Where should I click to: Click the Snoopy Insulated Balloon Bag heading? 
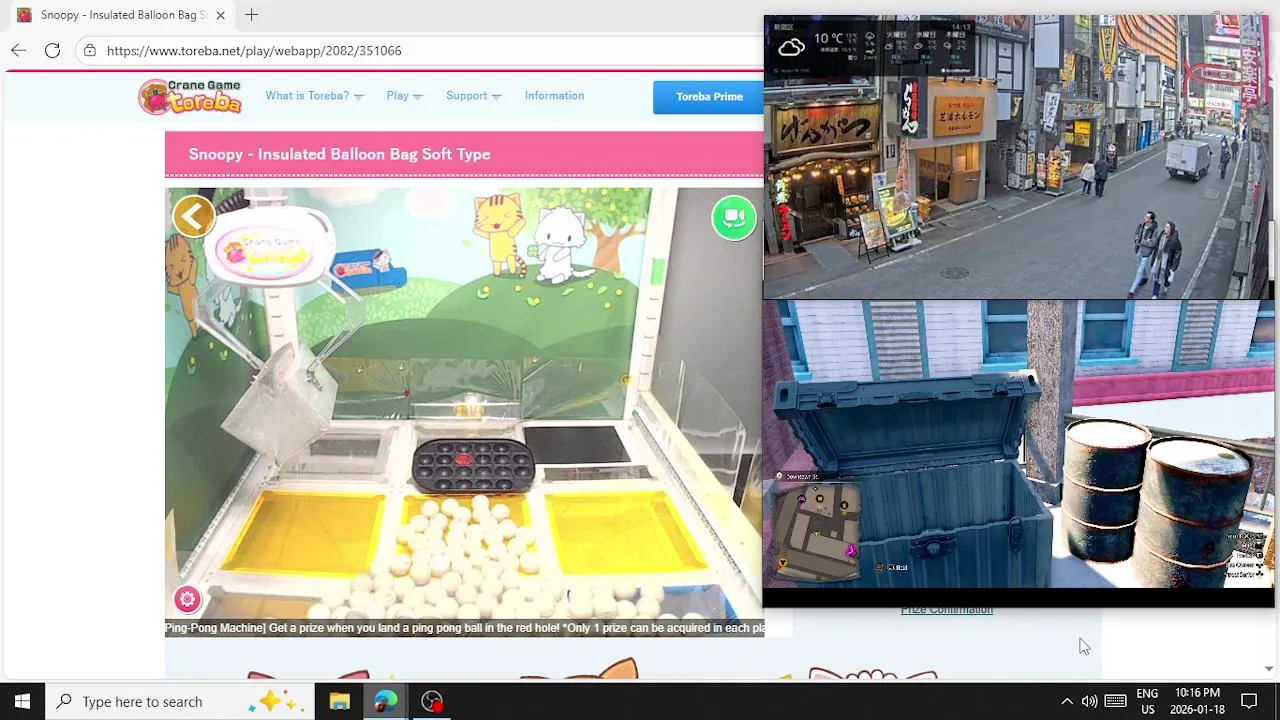(339, 154)
